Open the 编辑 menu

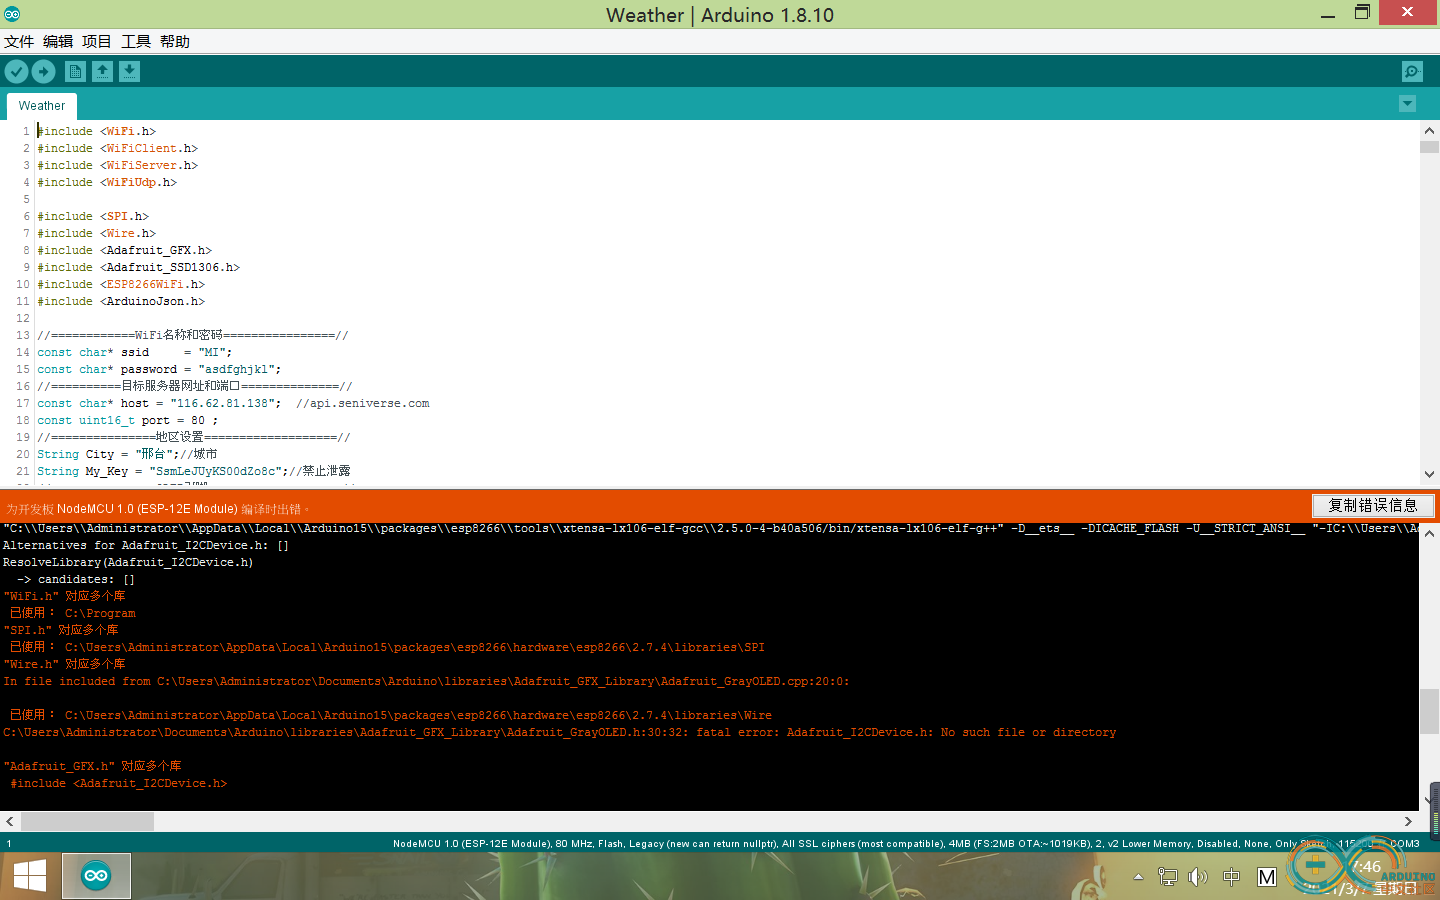click(x=58, y=41)
